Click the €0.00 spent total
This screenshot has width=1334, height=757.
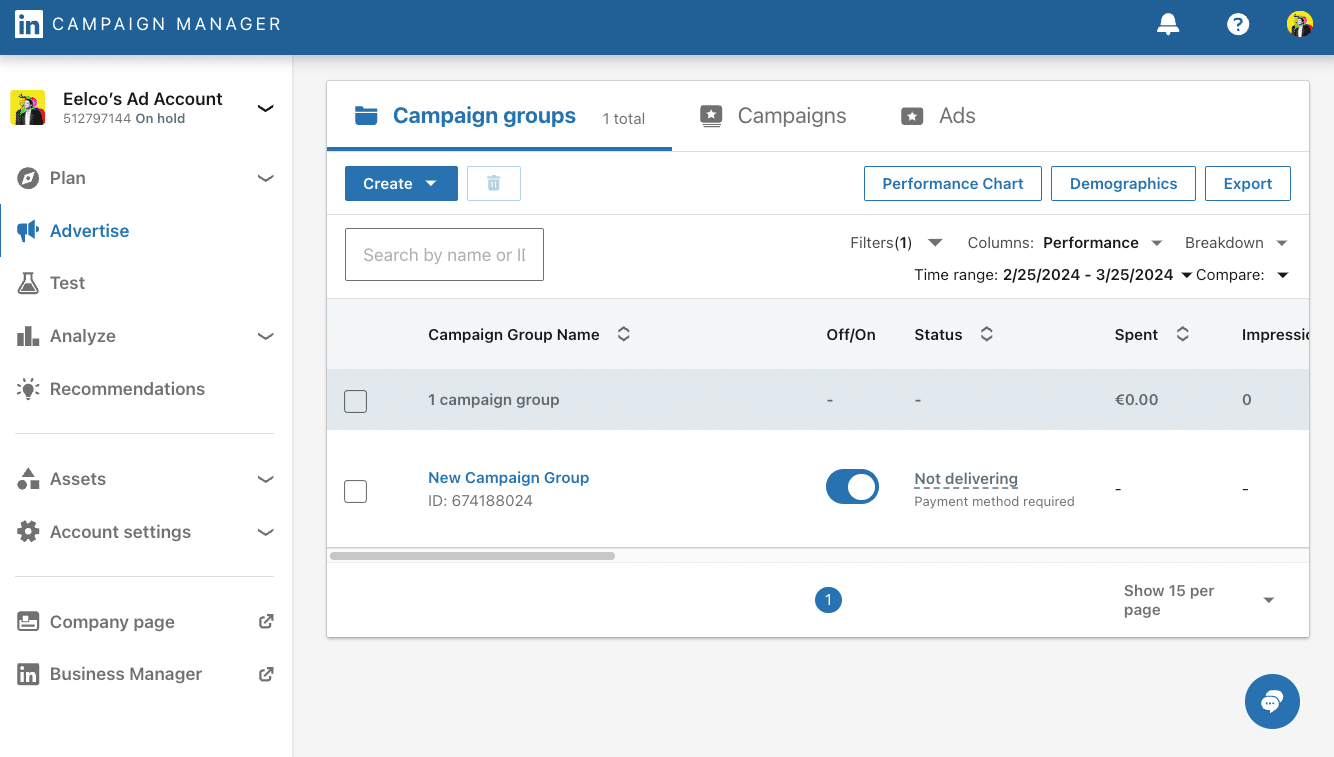(x=1136, y=400)
